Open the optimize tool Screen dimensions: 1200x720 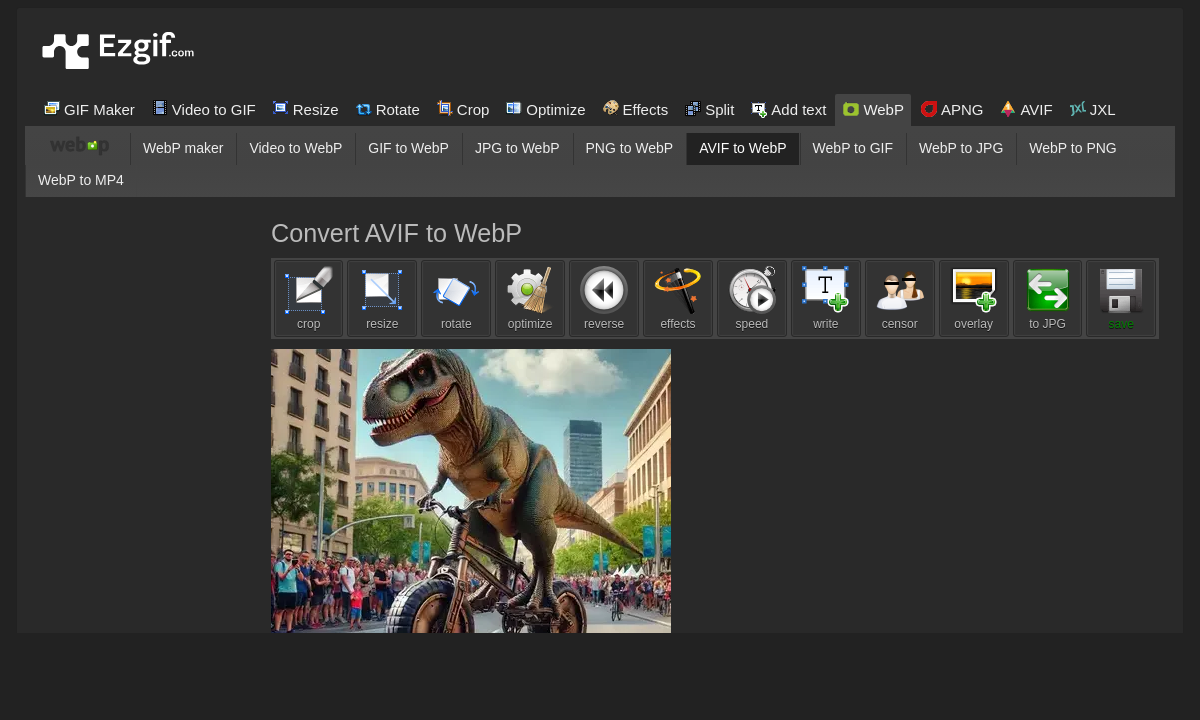click(x=530, y=298)
